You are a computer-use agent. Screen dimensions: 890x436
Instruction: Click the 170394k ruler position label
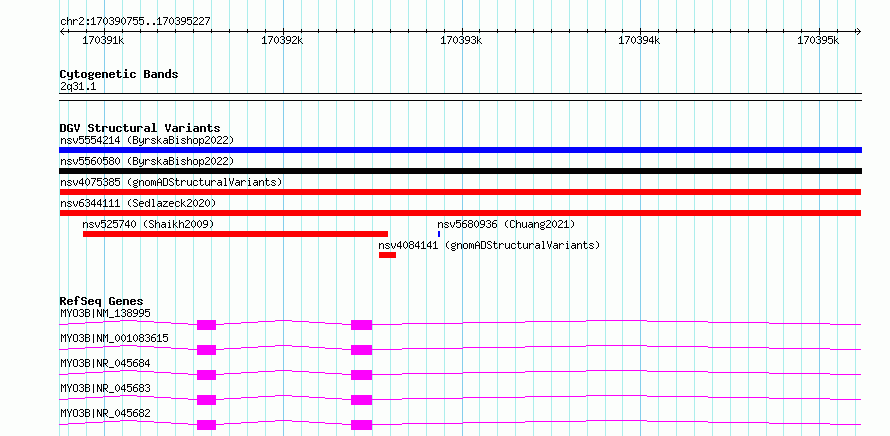[639, 40]
